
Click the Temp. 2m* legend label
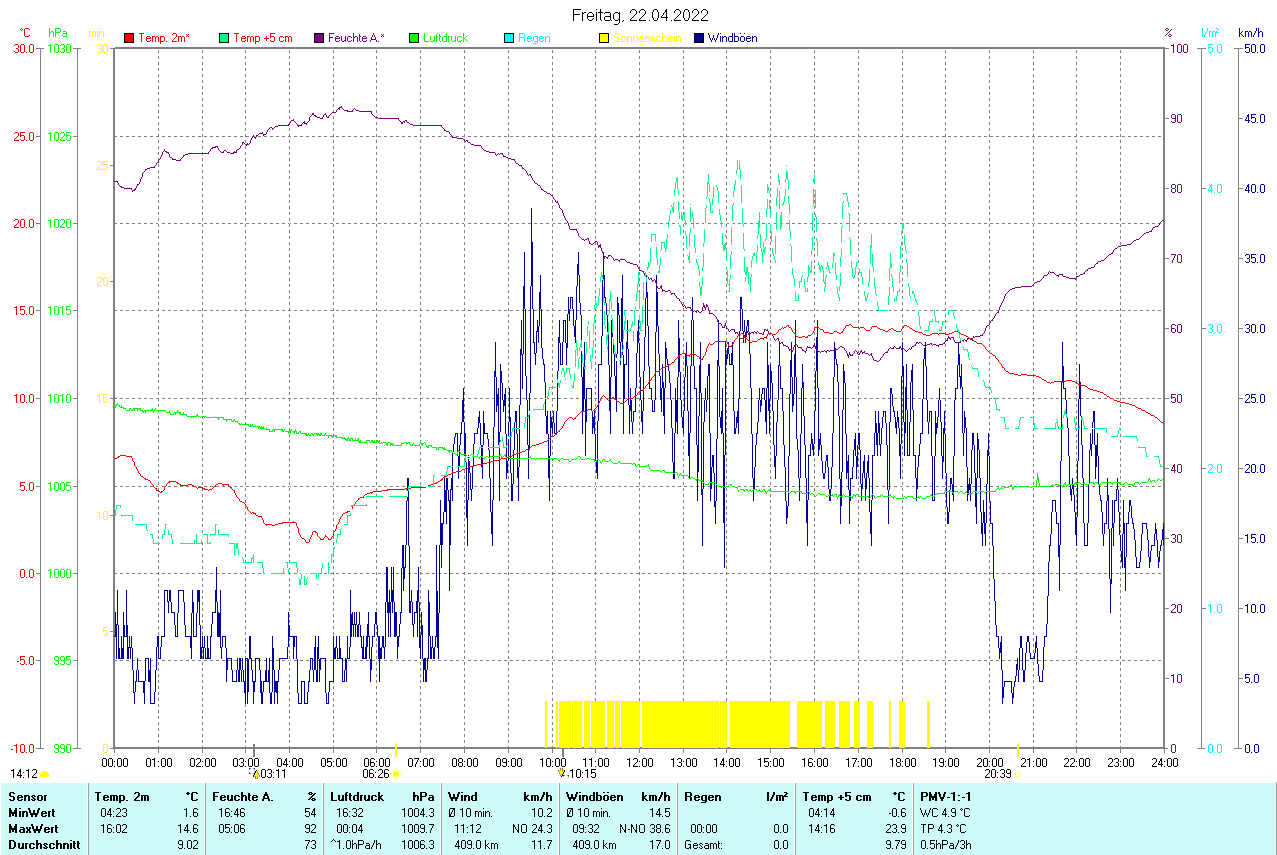click(x=164, y=38)
